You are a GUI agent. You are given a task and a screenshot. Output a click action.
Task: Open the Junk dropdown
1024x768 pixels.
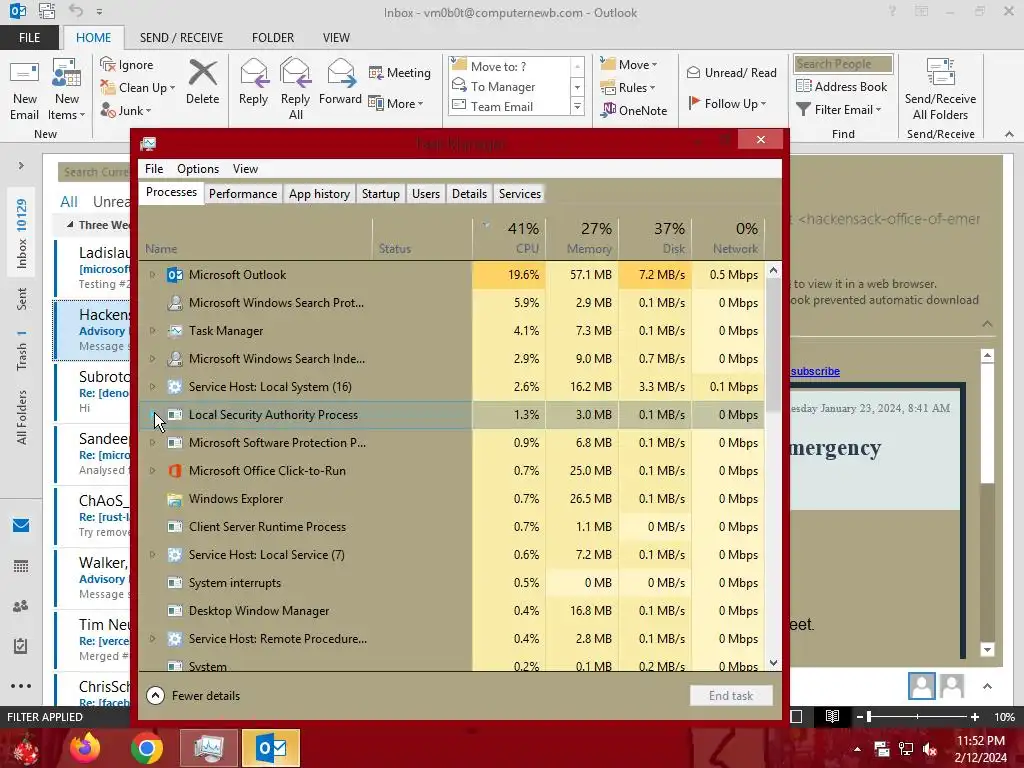[x=125, y=111]
